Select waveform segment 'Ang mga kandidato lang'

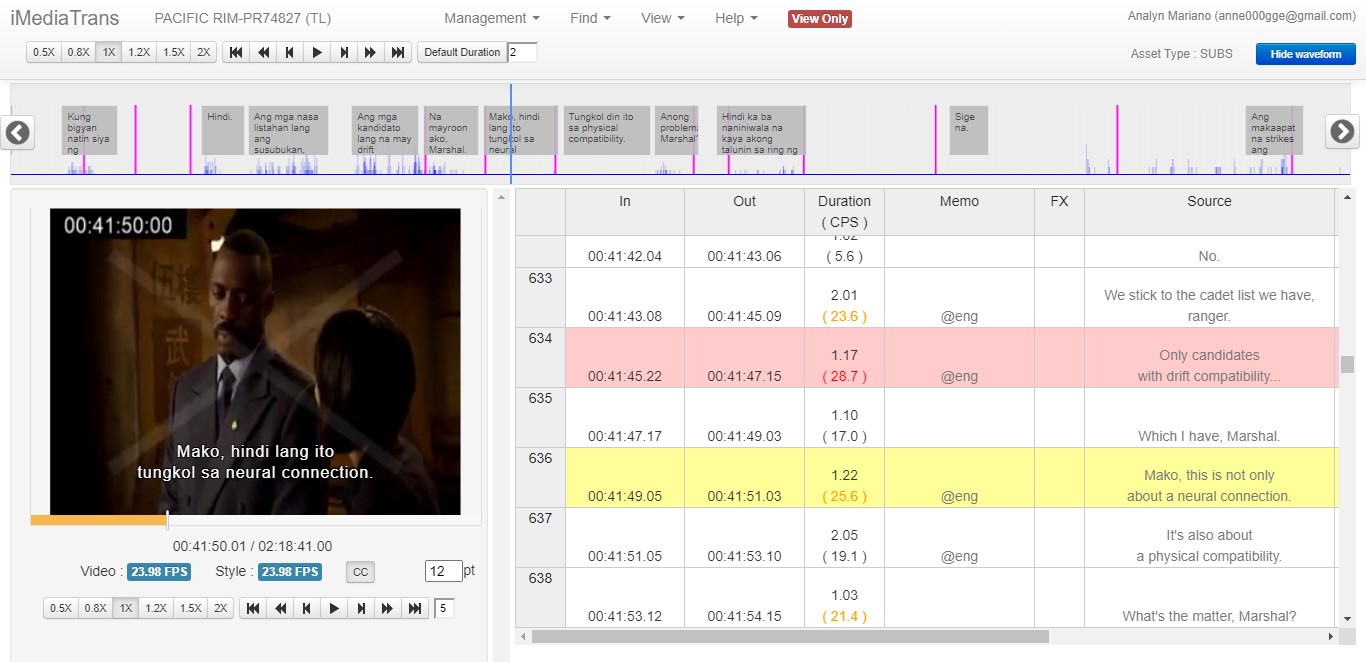(386, 131)
